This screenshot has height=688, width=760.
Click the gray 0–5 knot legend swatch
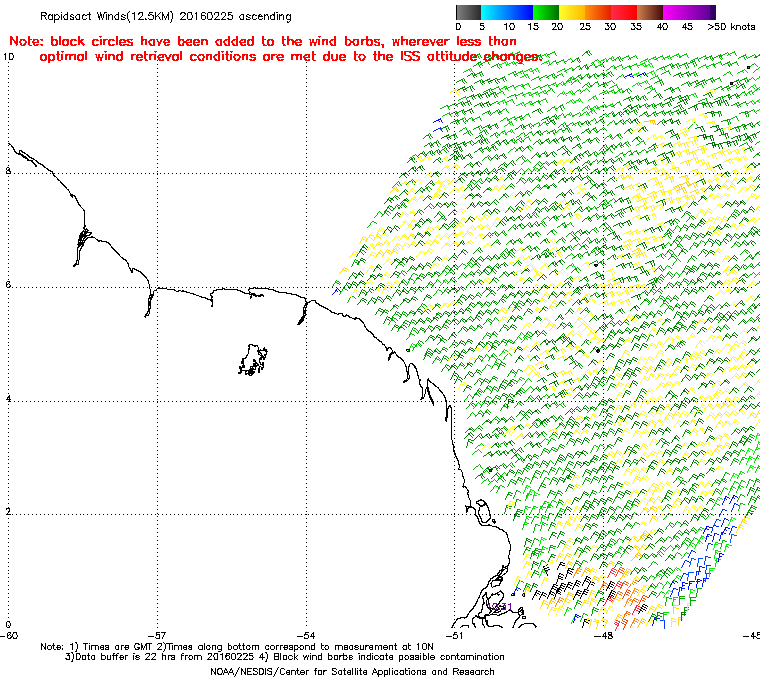[468, 12]
